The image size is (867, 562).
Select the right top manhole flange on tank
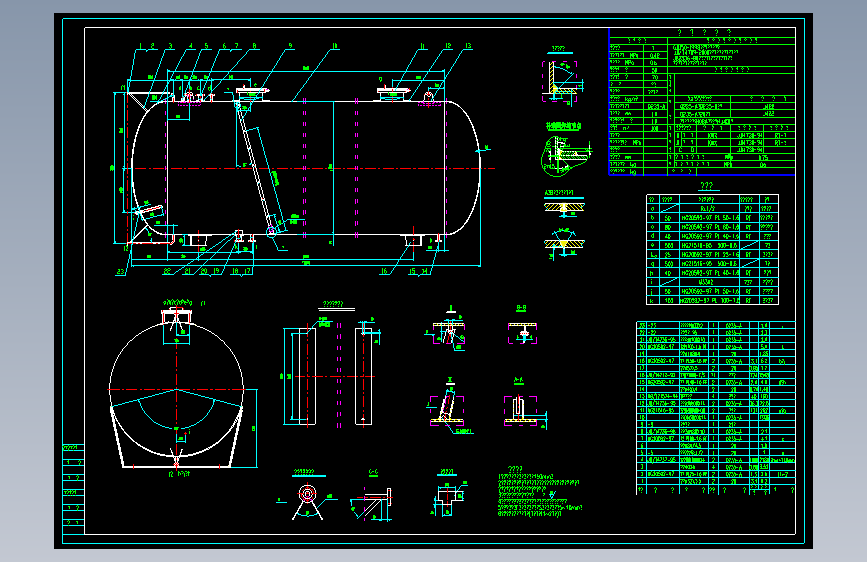[393, 91]
